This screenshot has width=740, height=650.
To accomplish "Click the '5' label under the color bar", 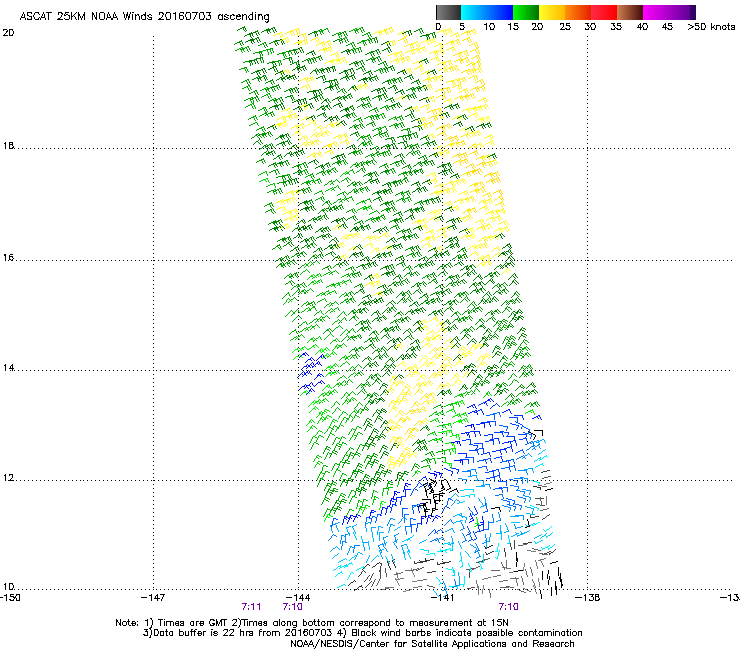I will click(462, 27).
